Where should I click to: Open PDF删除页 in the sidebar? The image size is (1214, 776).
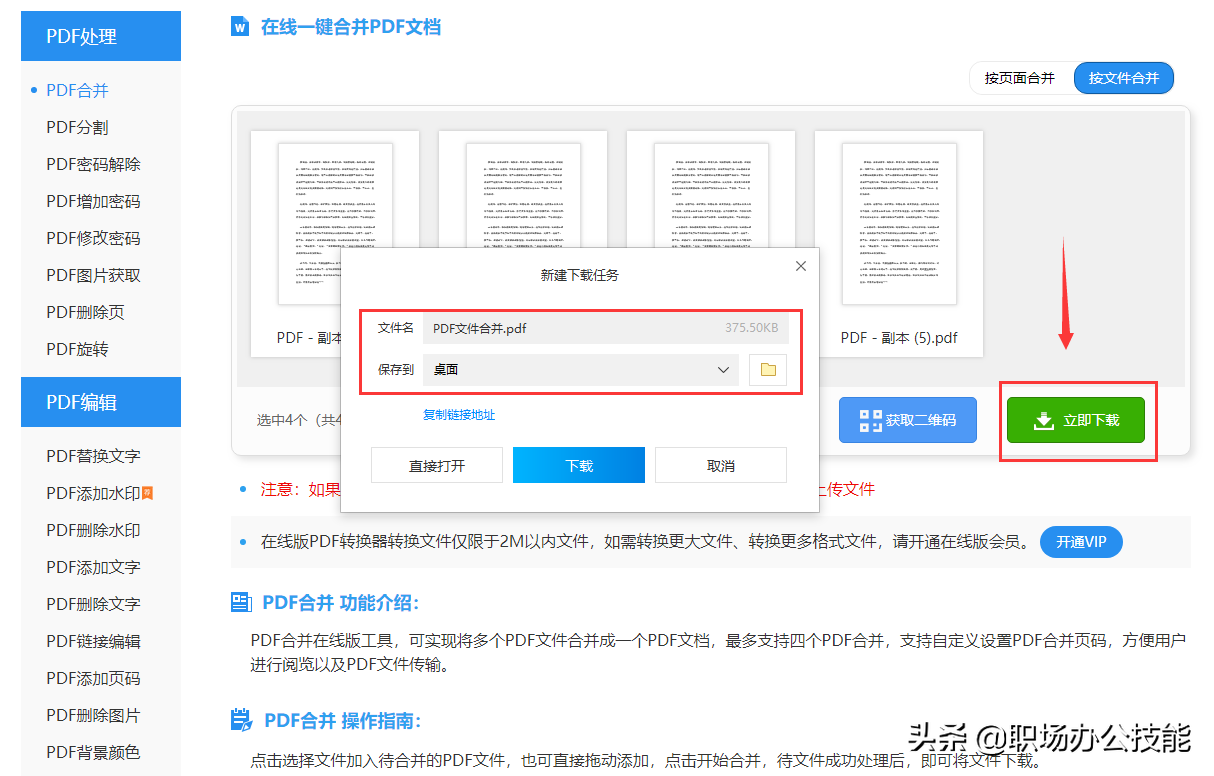coord(85,312)
